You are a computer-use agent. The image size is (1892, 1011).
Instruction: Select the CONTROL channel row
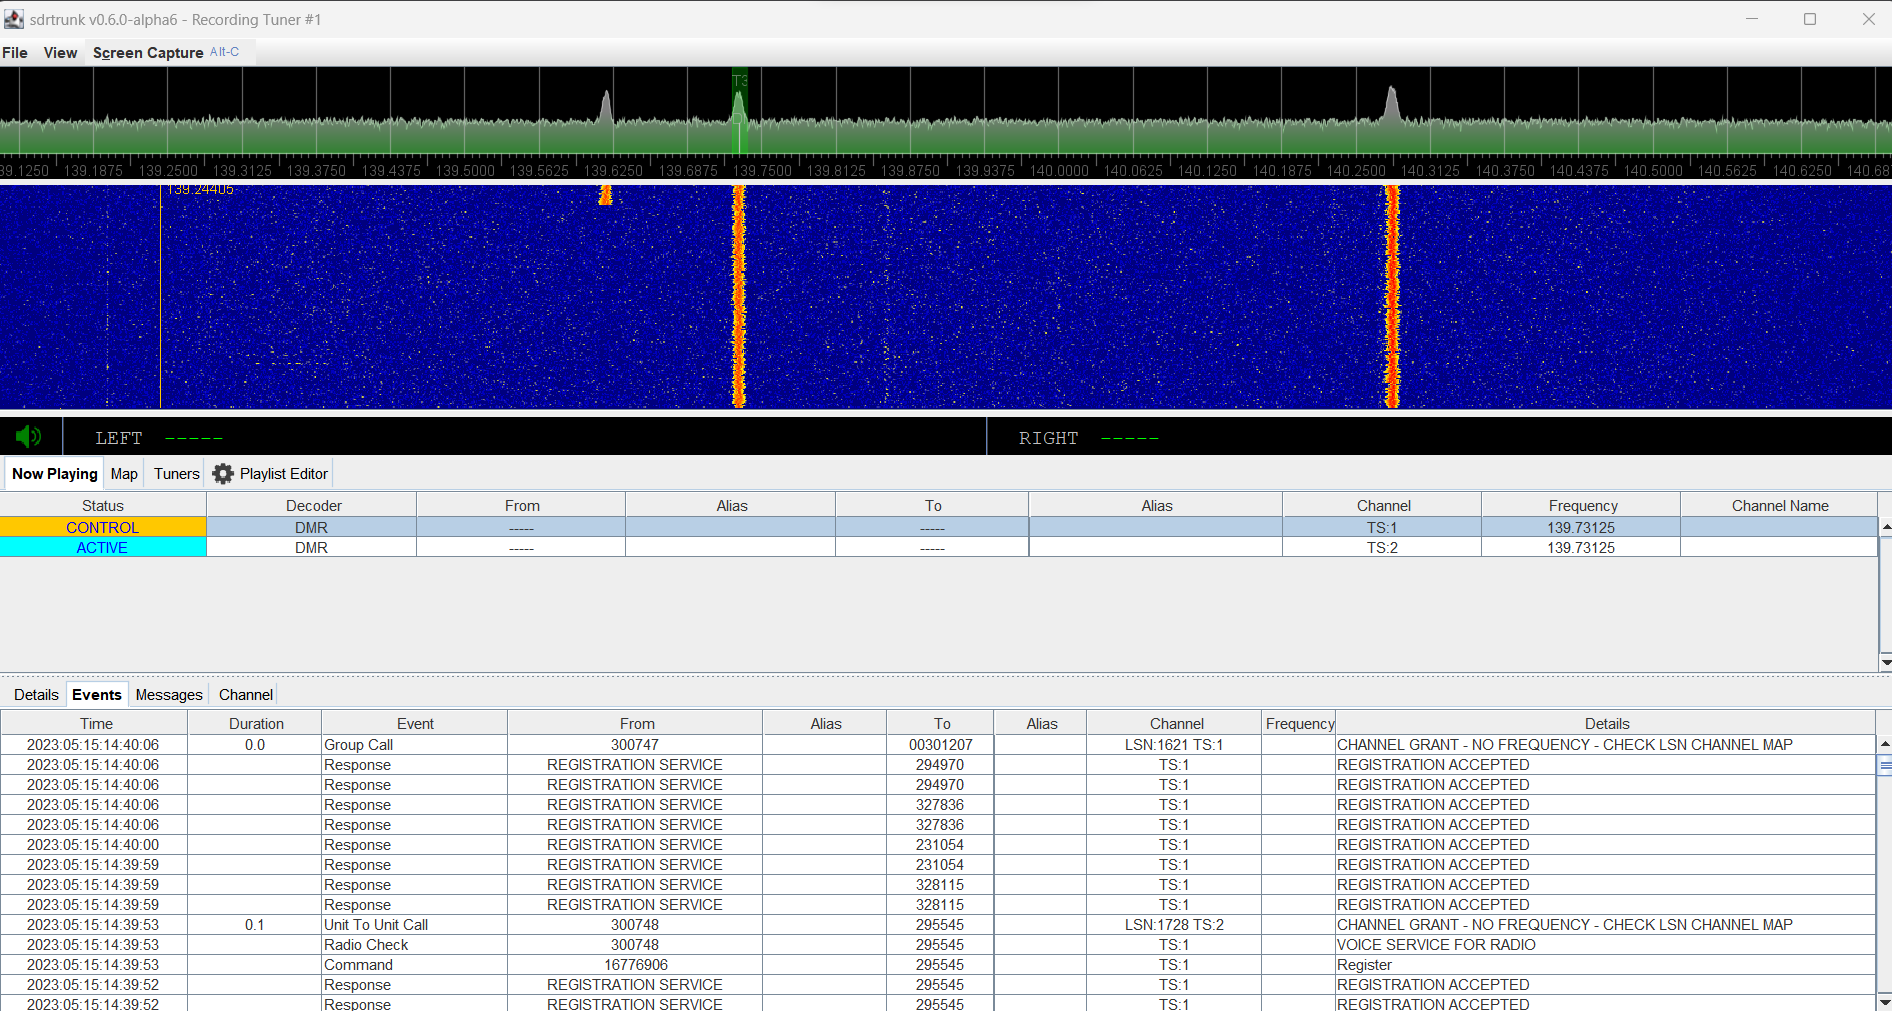(102, 527)
